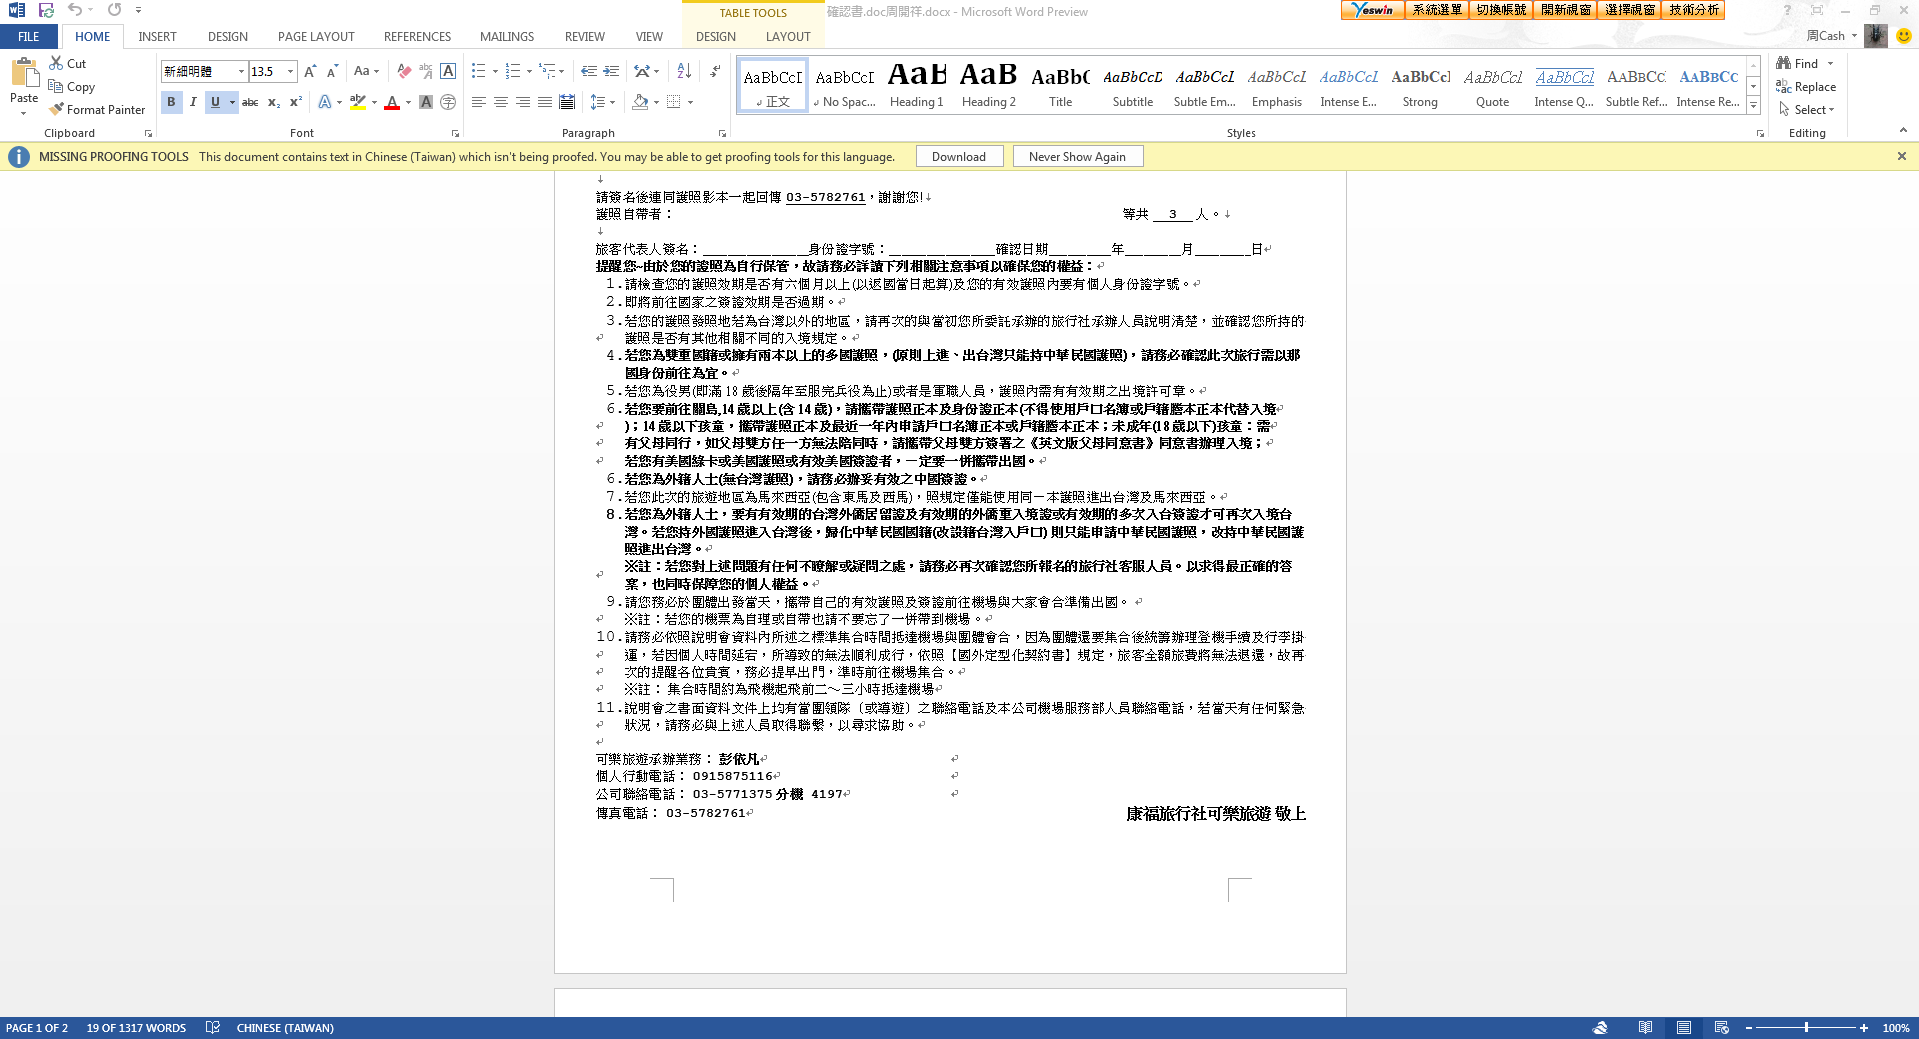1919x1039 pixels.
Task: Open the font size dropdown
Action: [x=291, y=71]
